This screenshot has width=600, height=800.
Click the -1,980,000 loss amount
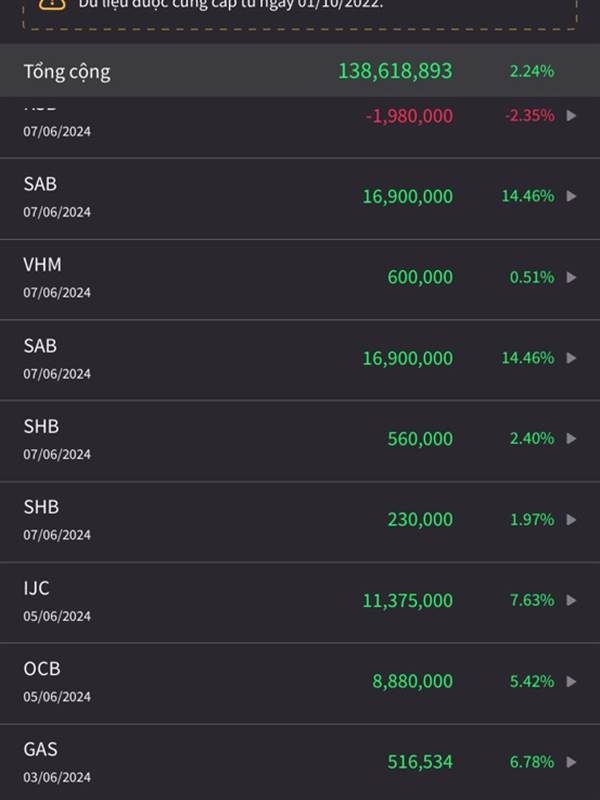[409, 116]
